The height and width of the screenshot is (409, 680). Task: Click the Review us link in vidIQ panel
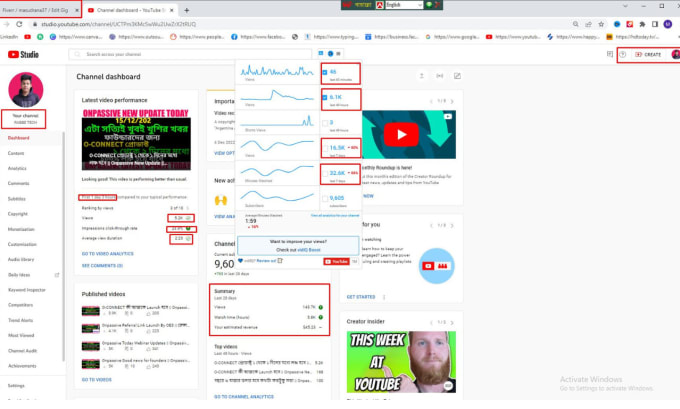coord(266,261)
